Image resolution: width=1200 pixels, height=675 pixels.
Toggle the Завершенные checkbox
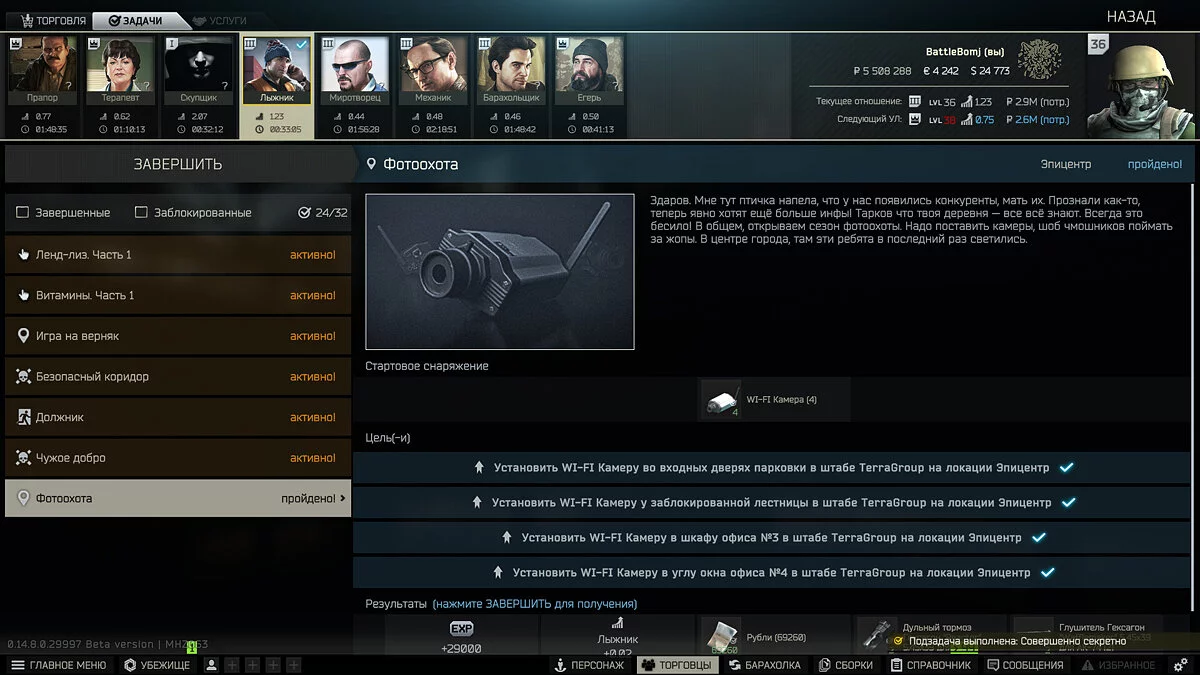(x=23, y=213)
